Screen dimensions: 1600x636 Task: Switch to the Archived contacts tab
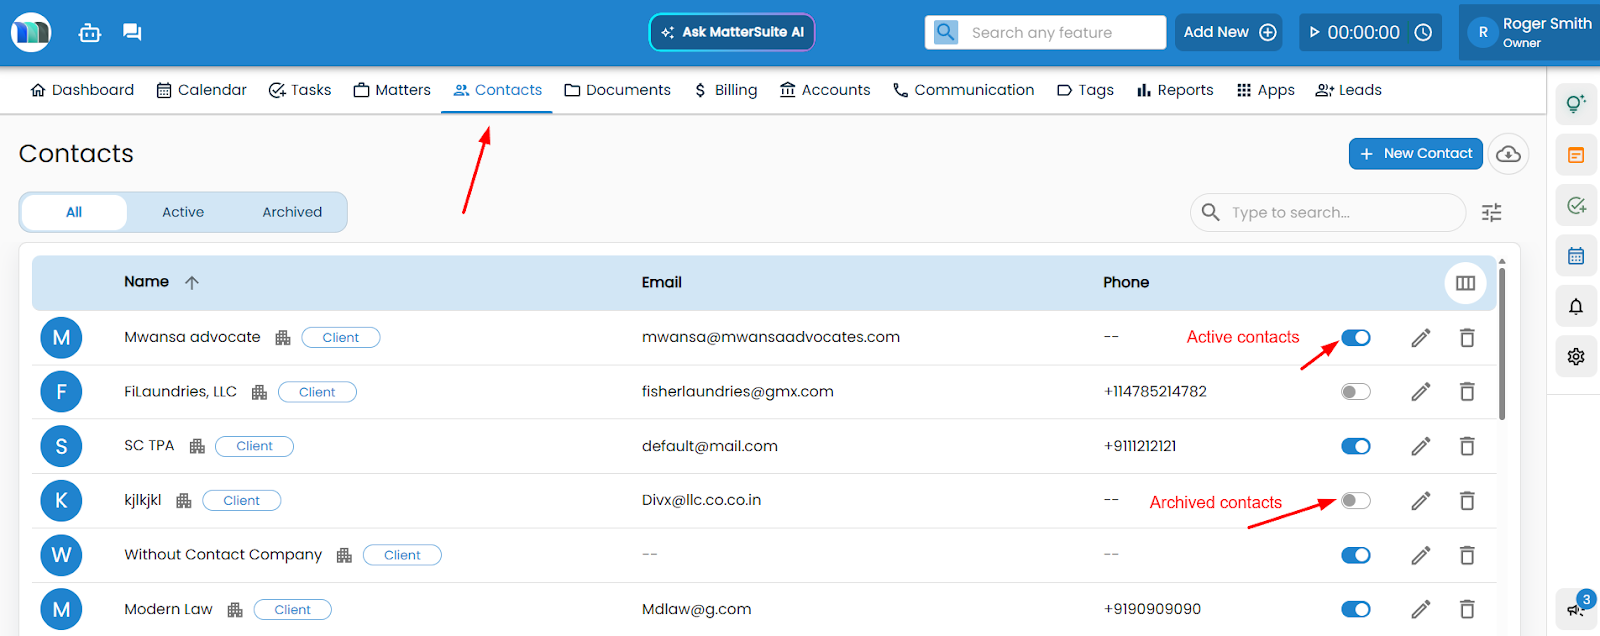coord(292,212)
